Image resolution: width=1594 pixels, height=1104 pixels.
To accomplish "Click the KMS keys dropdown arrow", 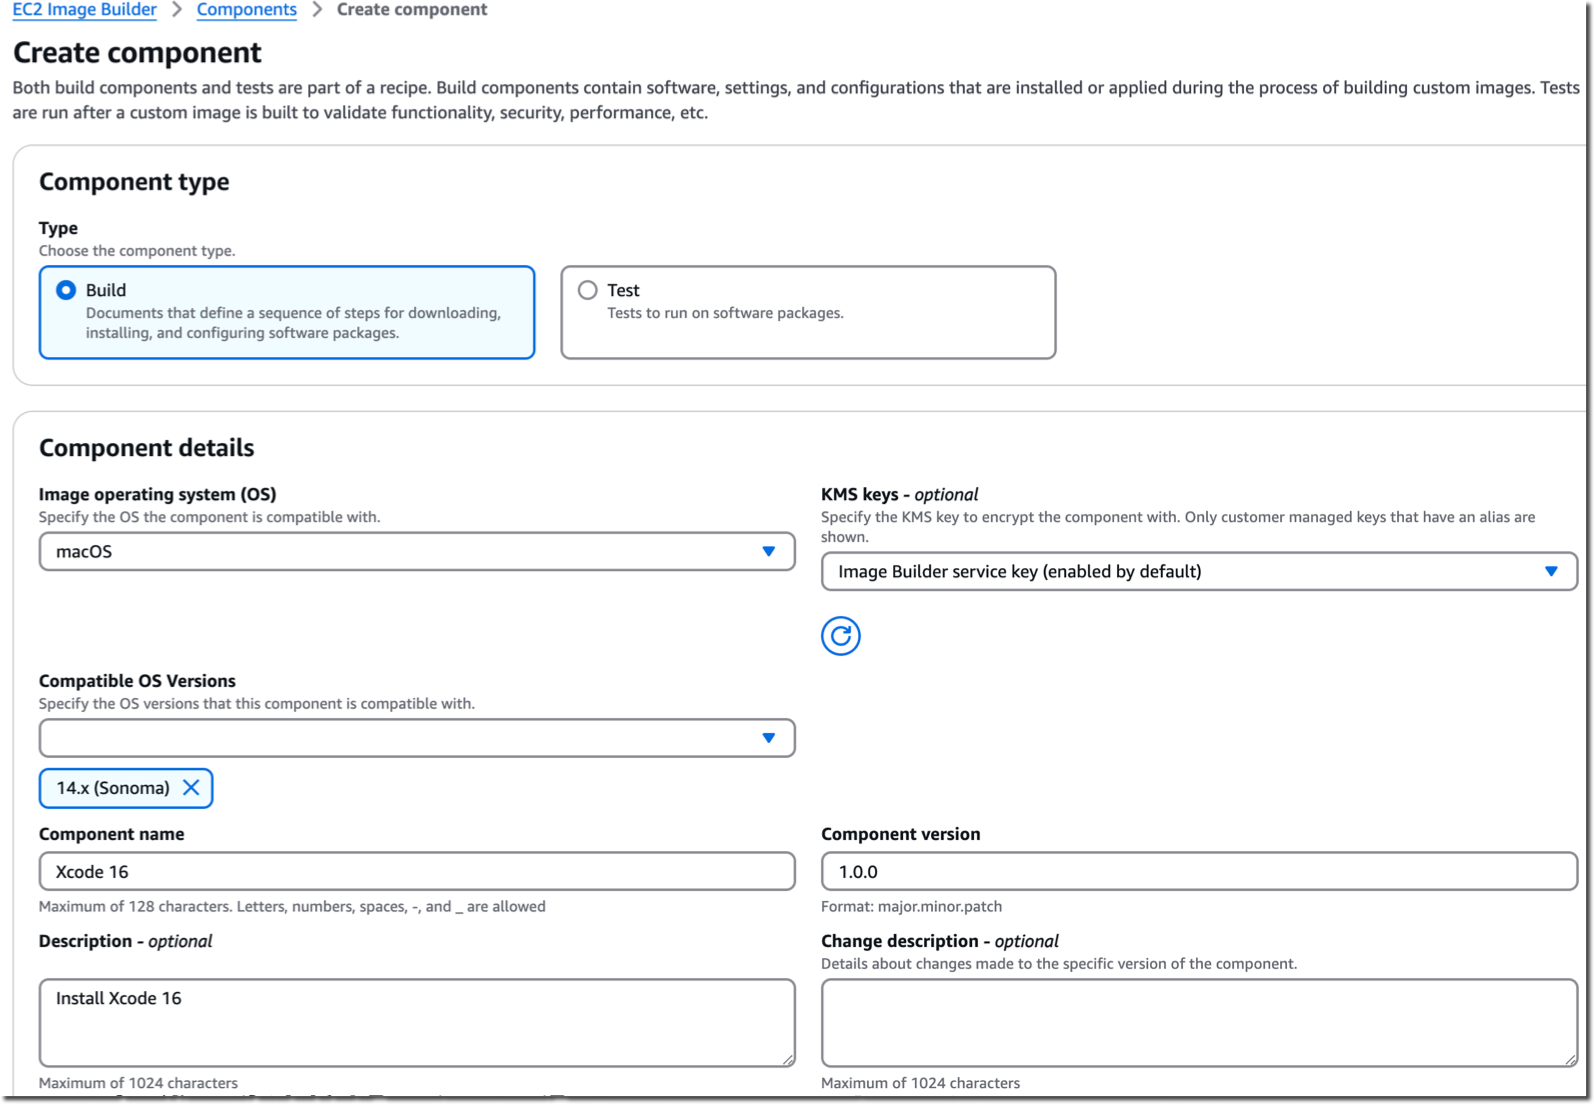I will click(x=1551, y=572).
